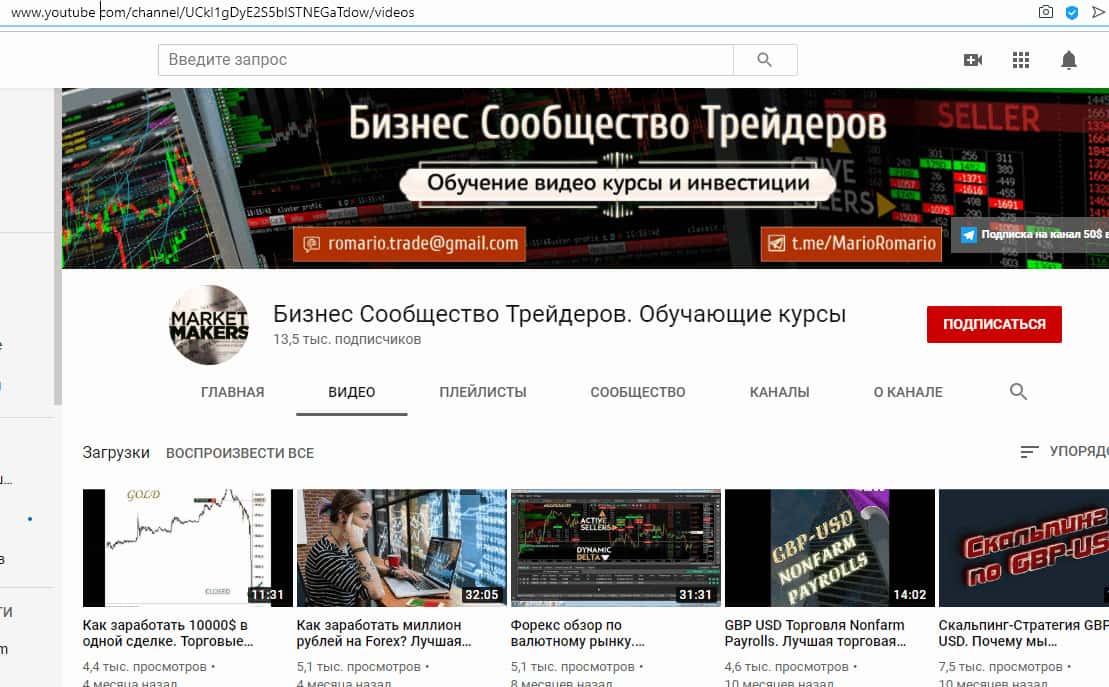The width and height of the screenshot is (1109, 687).
Task: Open the notifications bell
Action: [1069, 60]
